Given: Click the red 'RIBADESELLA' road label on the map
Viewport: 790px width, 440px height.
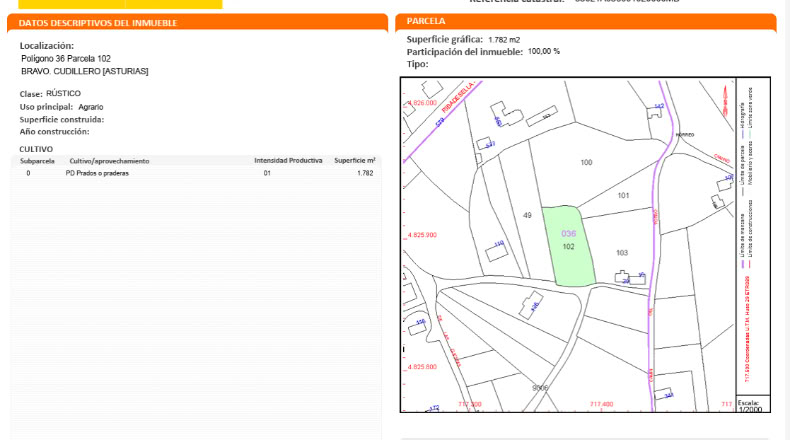Looking at the screenshot, I should [x=458, y=97].
